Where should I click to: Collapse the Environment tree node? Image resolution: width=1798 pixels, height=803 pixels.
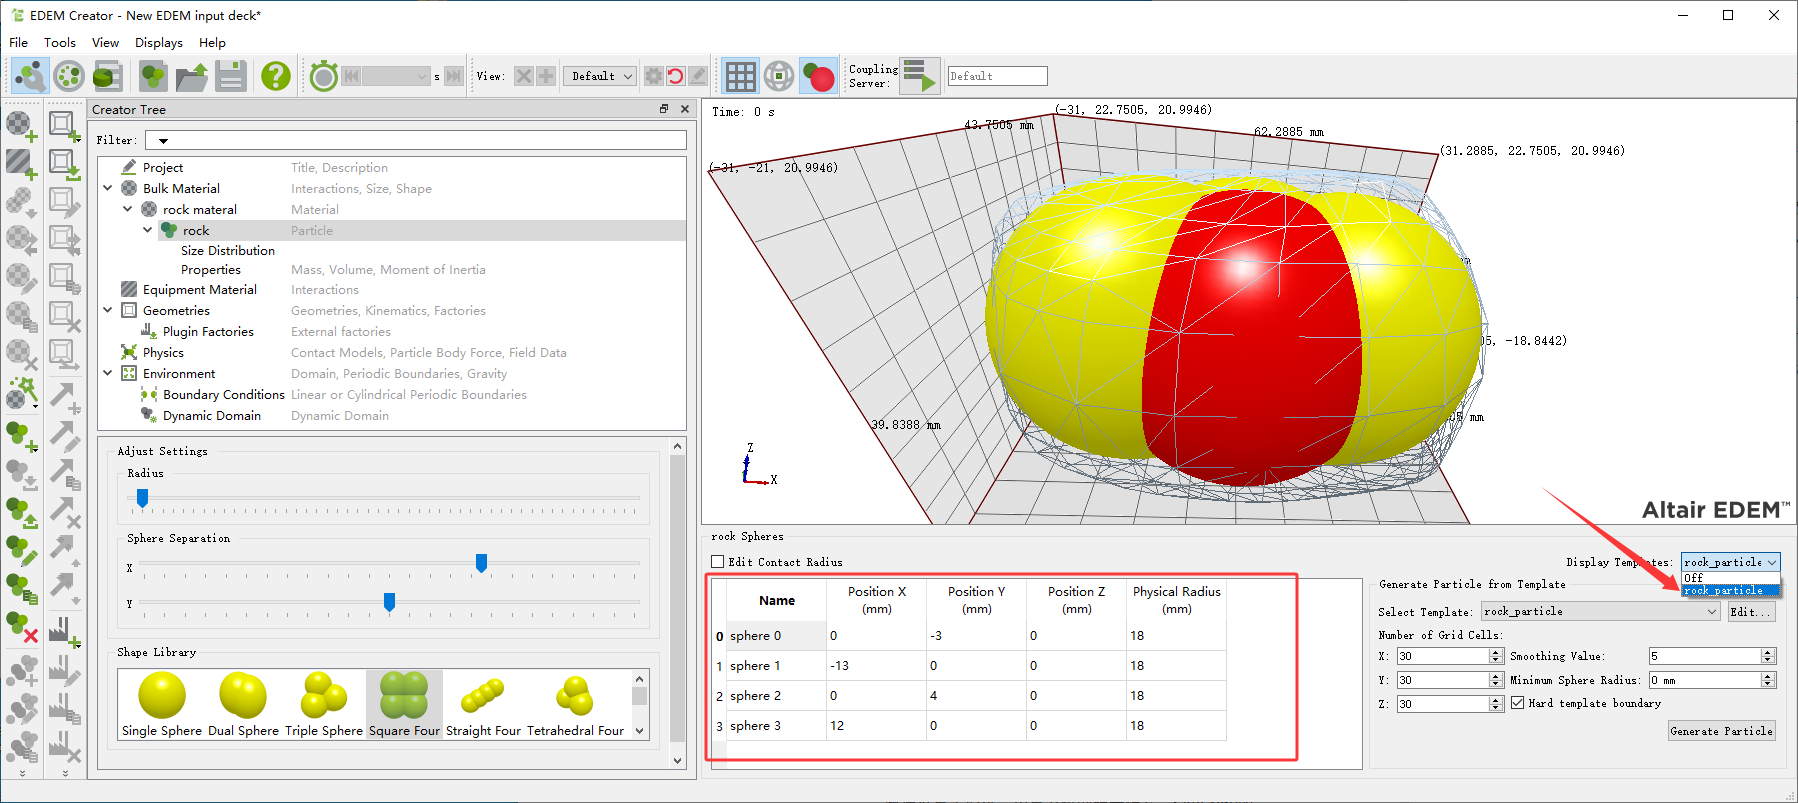click(x=108, y=373)
